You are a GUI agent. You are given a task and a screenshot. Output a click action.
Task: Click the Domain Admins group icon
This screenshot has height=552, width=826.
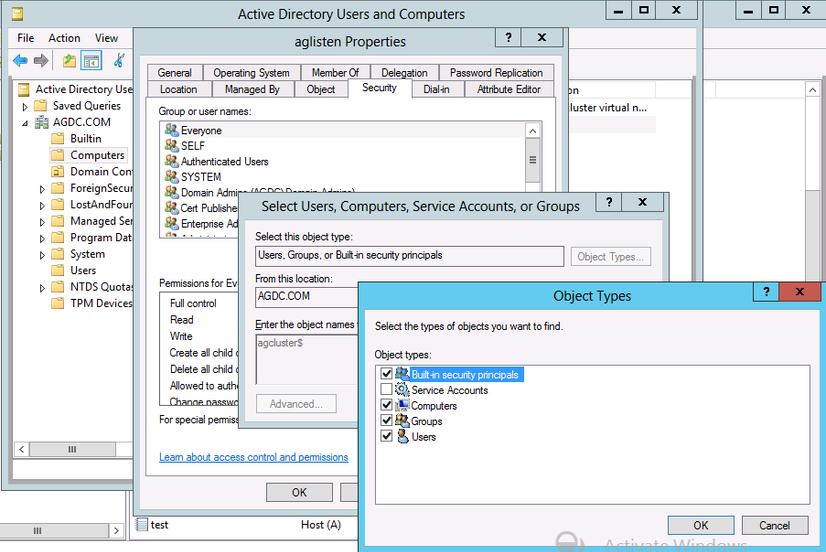[172, 192]
